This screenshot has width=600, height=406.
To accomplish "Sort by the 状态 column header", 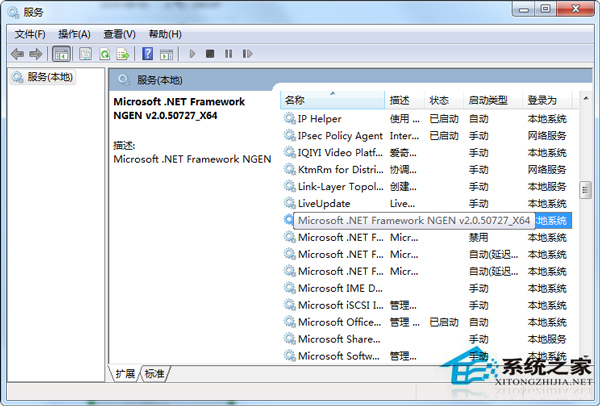I will (444, 101).
